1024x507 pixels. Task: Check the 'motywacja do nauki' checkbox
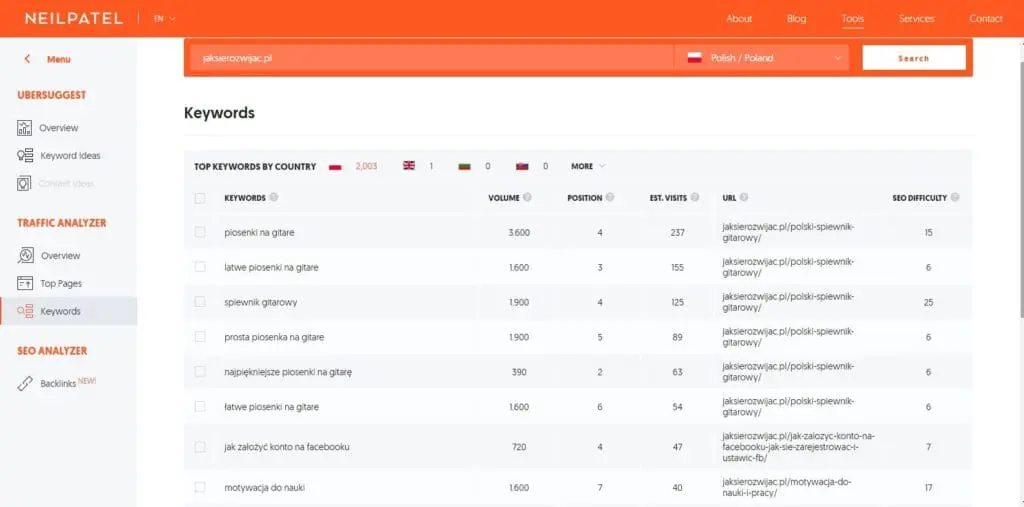pos(200,487)
